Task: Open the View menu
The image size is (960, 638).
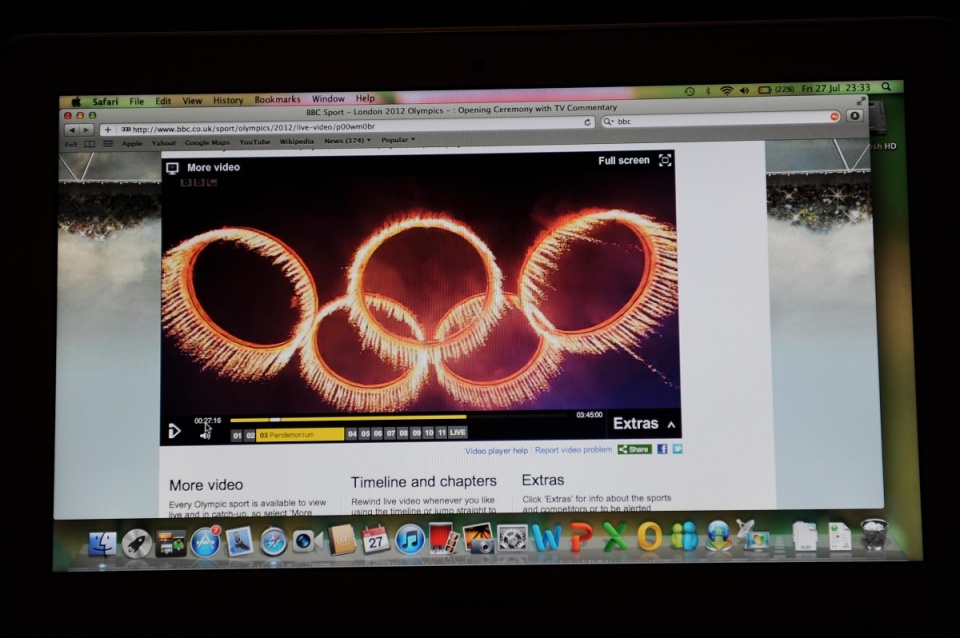Action: 192,100
